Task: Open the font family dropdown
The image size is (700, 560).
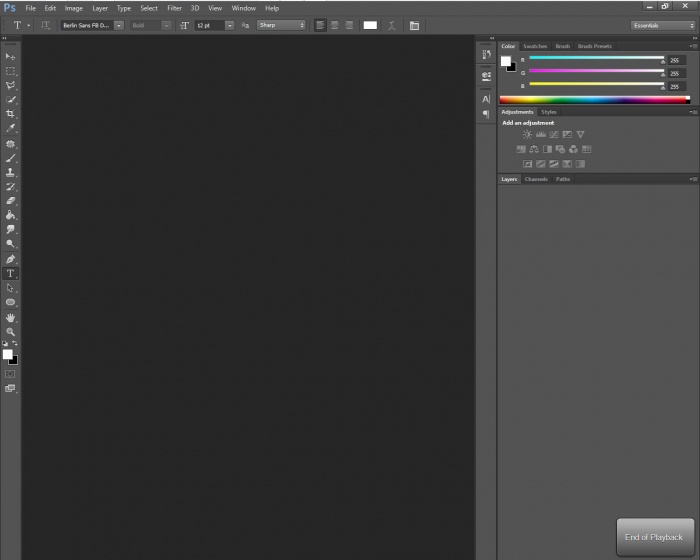Action: click(x=92, y=25)
